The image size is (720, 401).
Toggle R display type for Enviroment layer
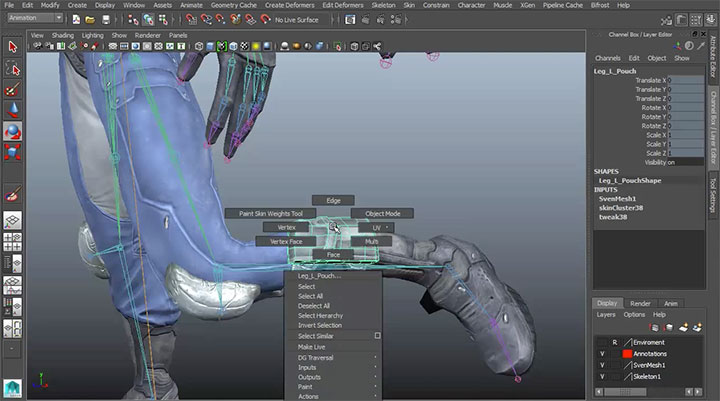(614, 342)
